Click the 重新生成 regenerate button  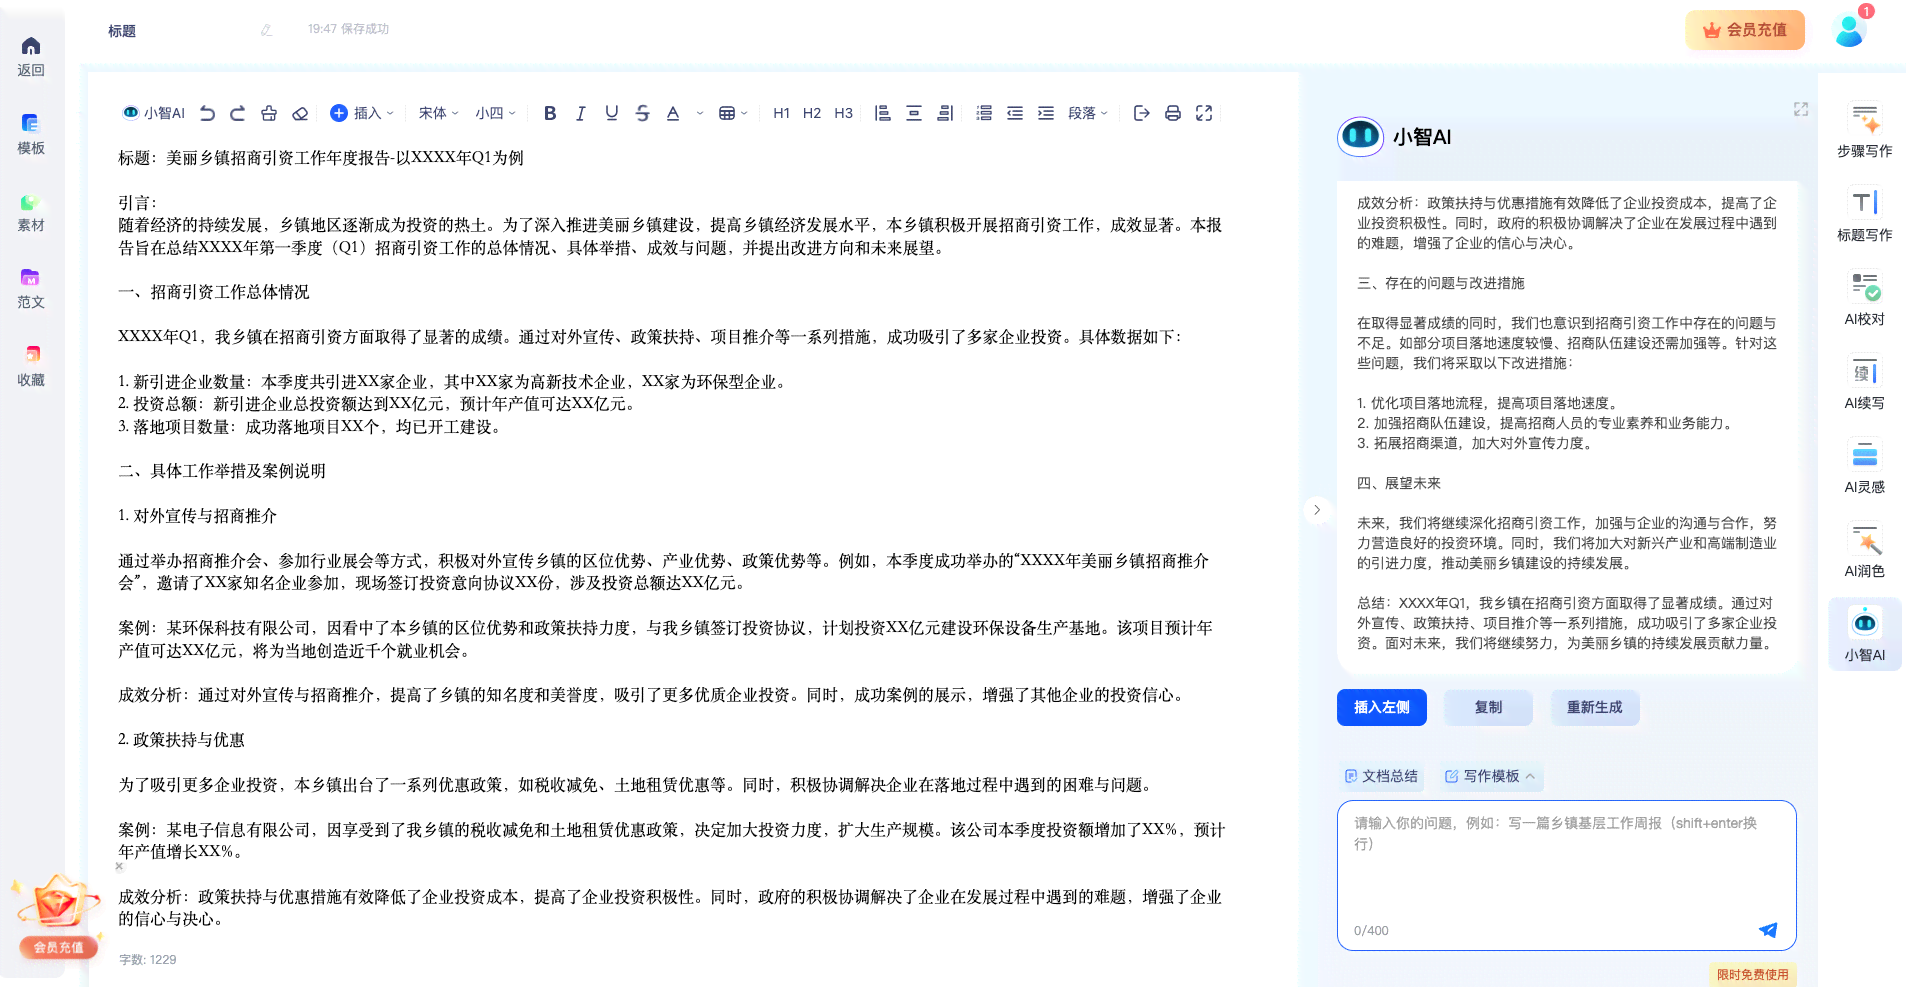1595,707
